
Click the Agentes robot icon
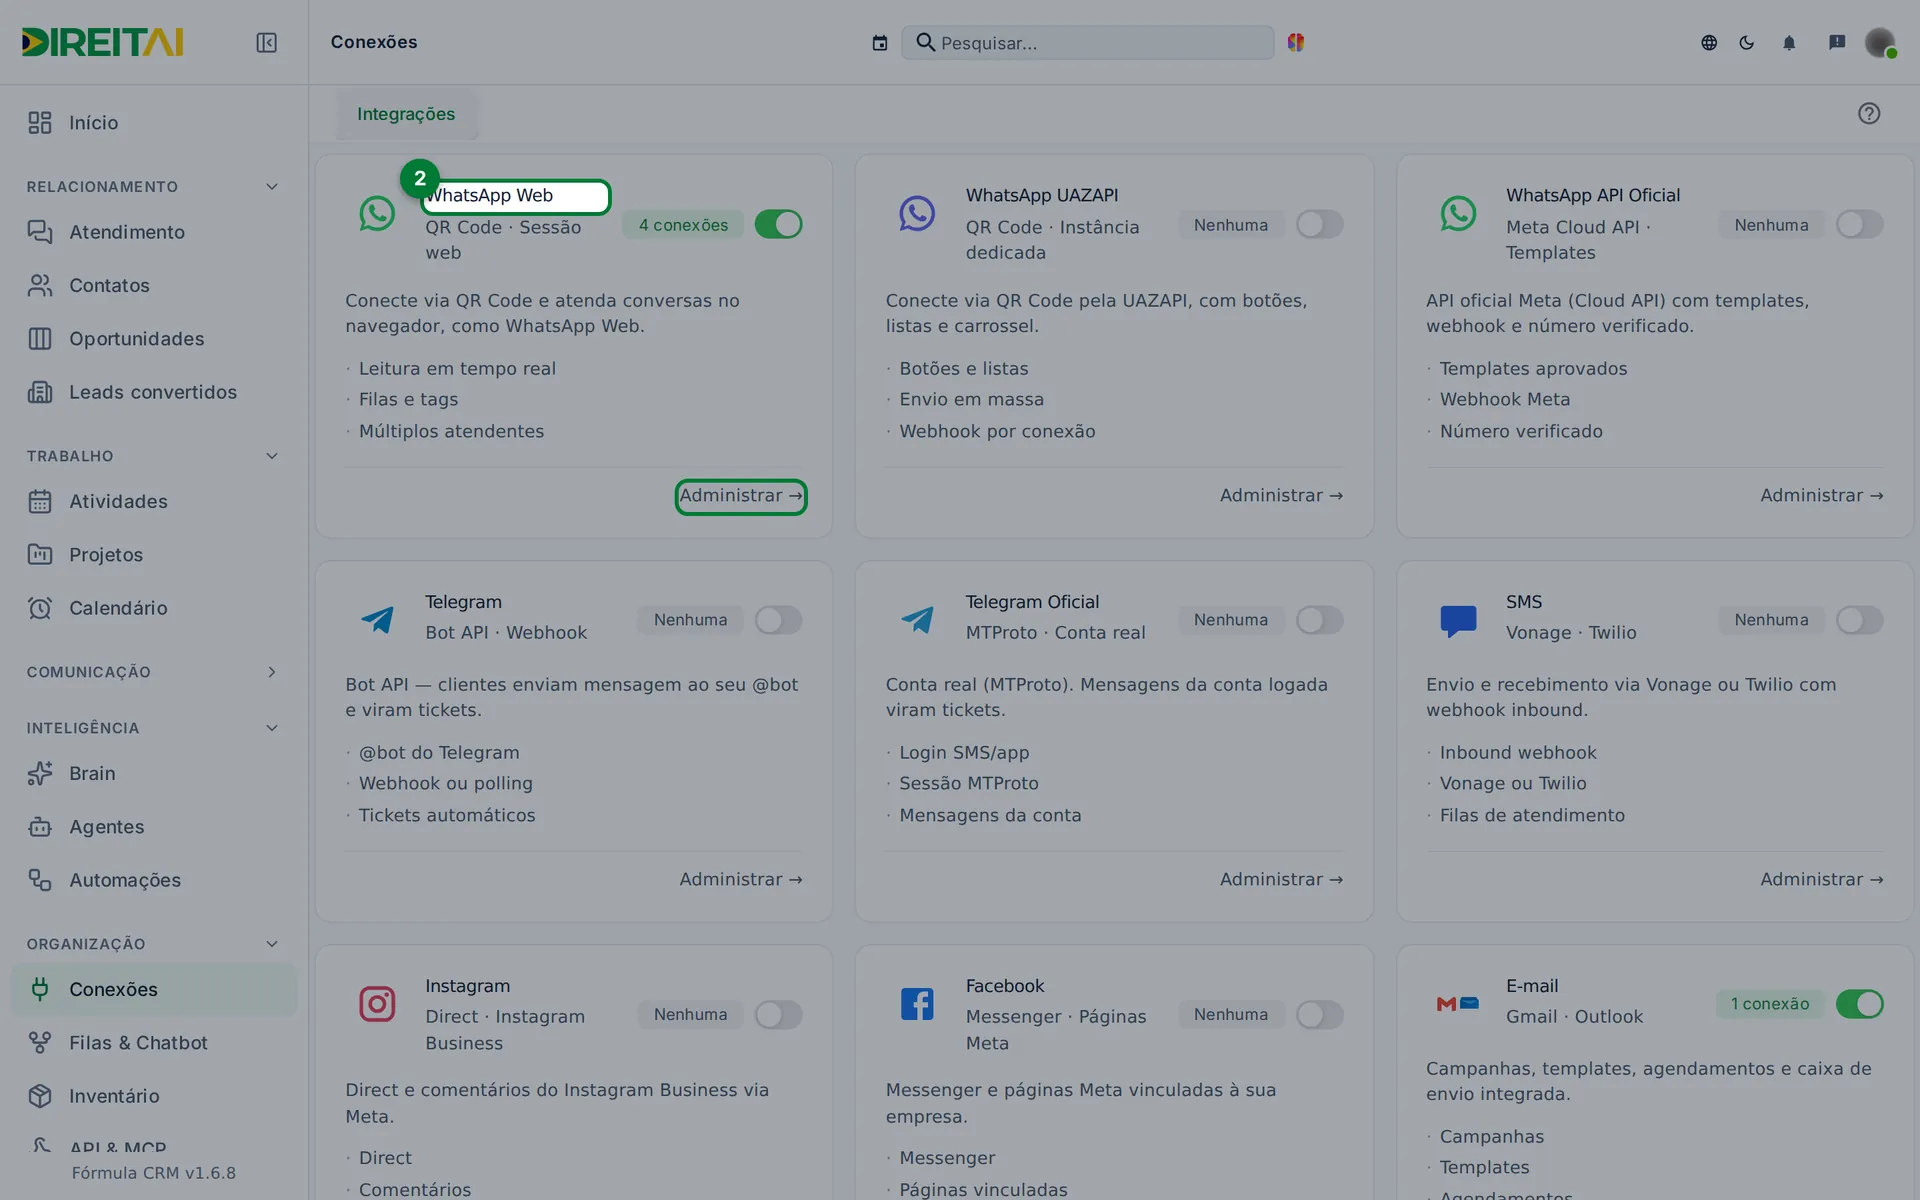[x=40, y=827]
